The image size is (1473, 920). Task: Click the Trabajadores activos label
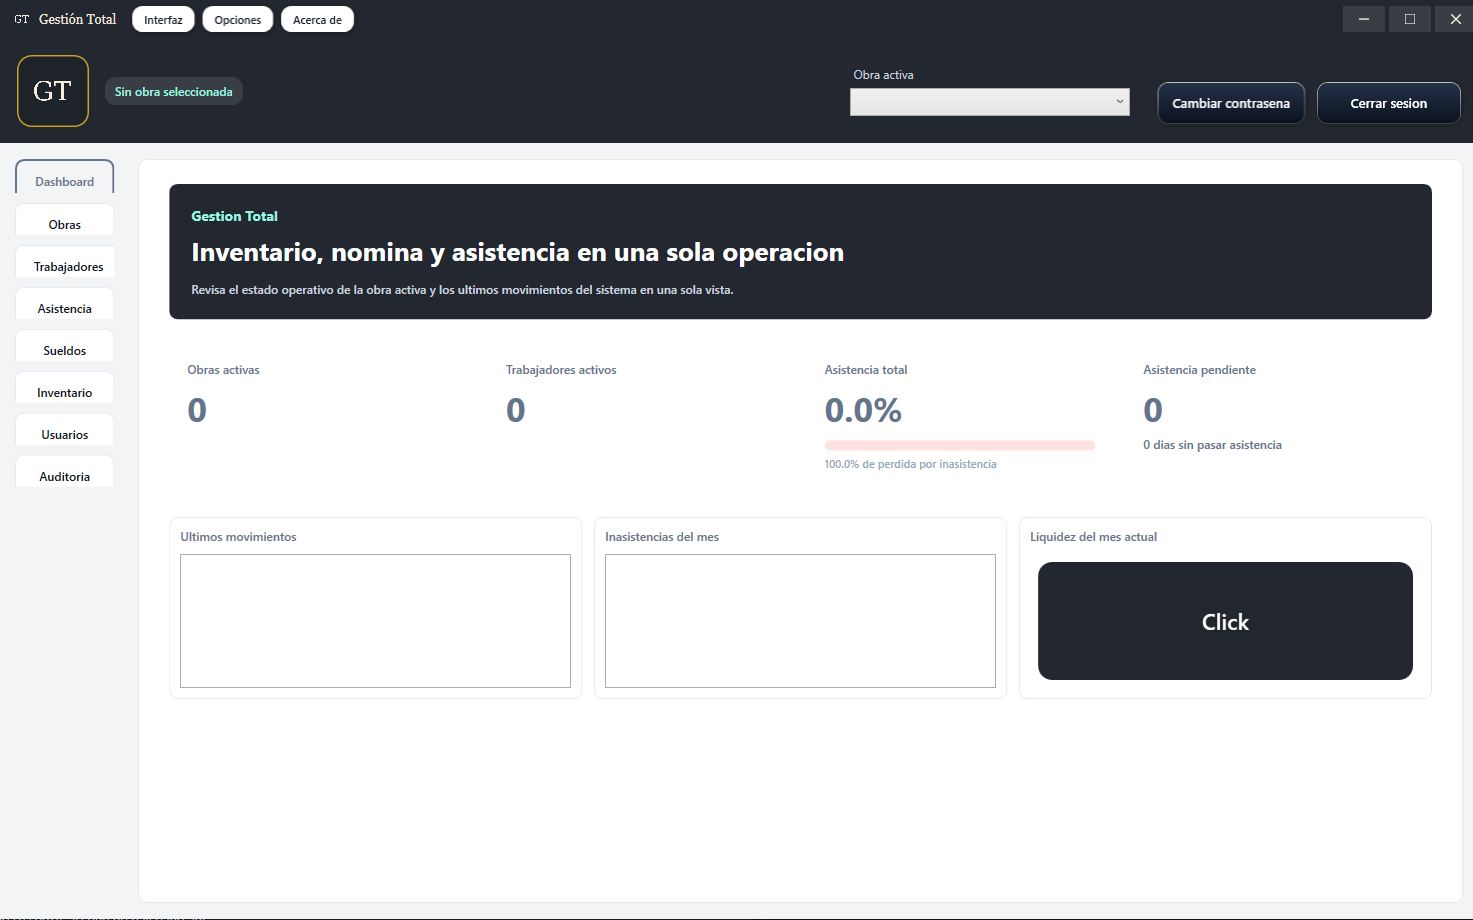coord(561,370)
